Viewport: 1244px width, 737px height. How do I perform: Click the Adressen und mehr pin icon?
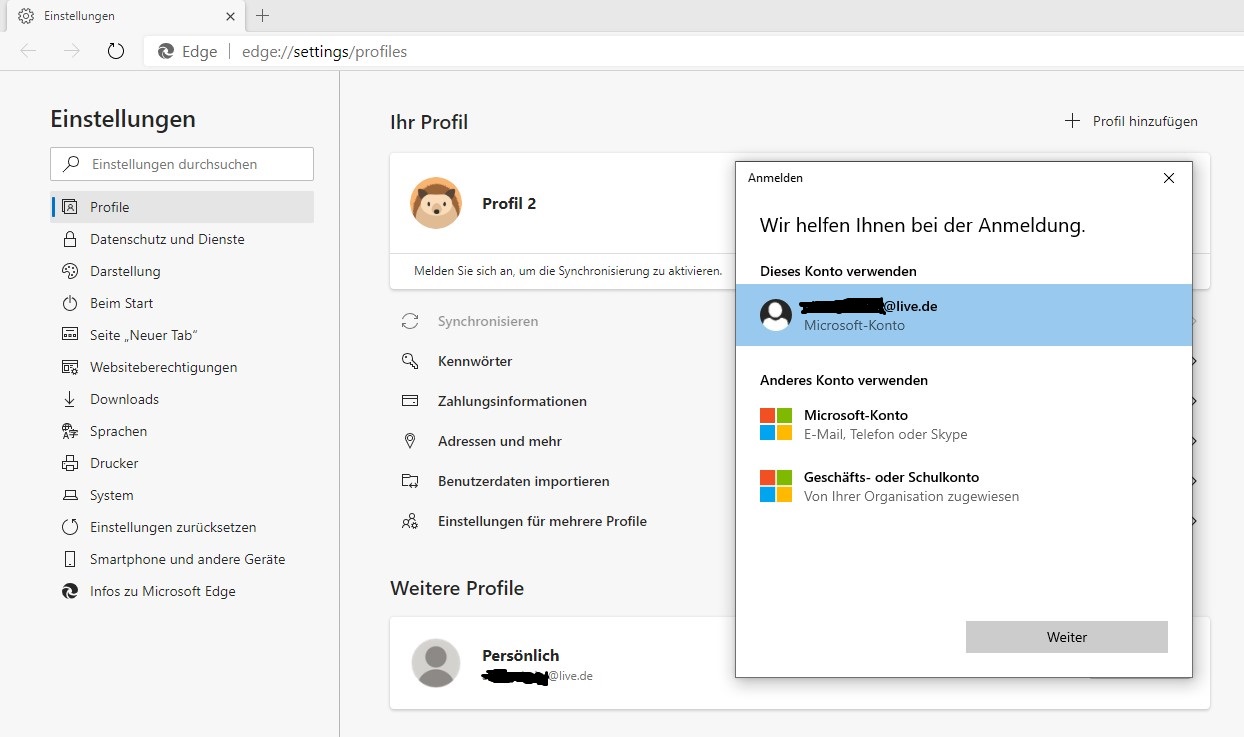pos(410,441)
